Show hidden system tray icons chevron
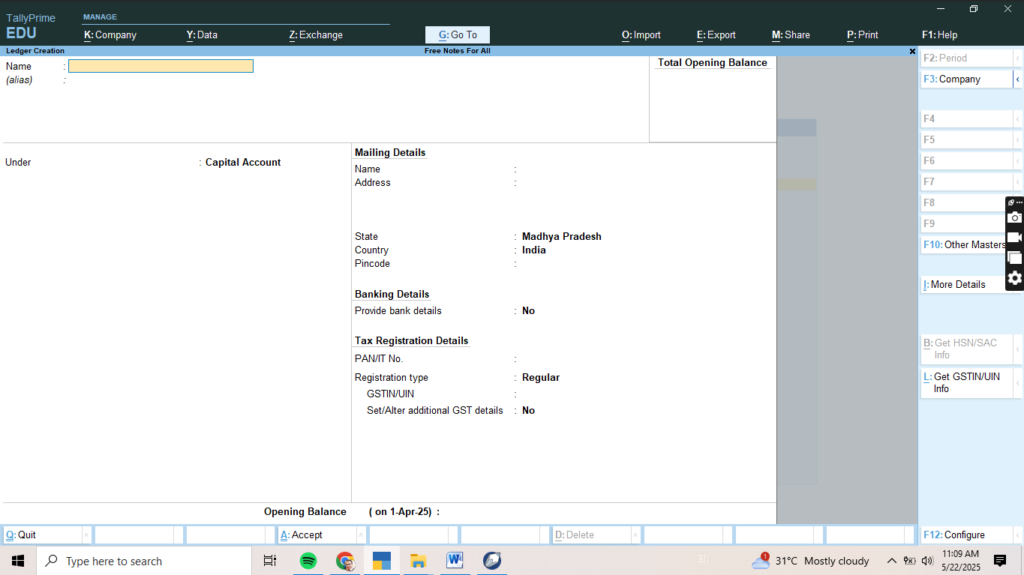 pyautogui.click(x=891, y=561)
